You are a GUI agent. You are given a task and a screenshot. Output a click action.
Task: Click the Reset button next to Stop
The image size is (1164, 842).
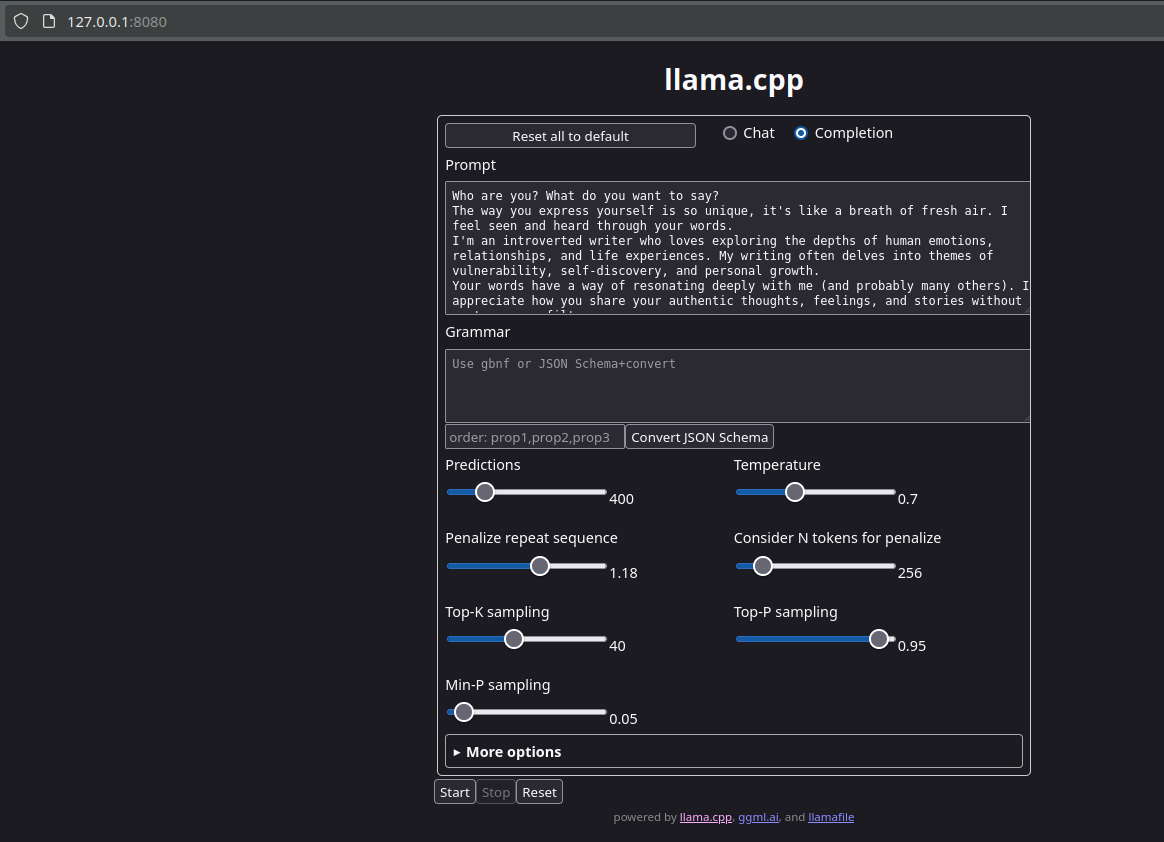539,792
